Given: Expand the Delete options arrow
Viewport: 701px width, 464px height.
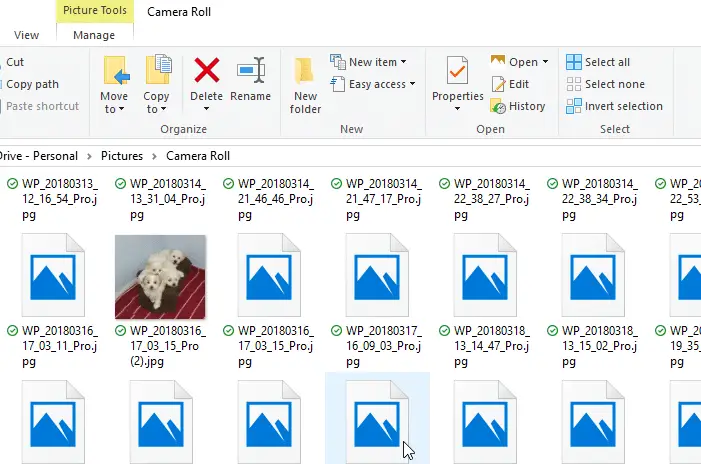Looking at the screenshot, I should tap(206, 109).
